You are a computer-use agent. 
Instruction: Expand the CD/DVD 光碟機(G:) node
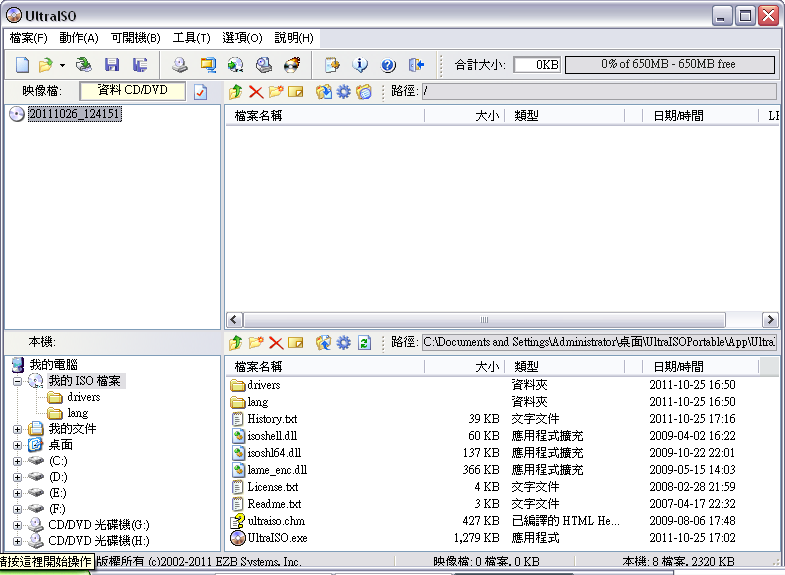tap(18, 525)
